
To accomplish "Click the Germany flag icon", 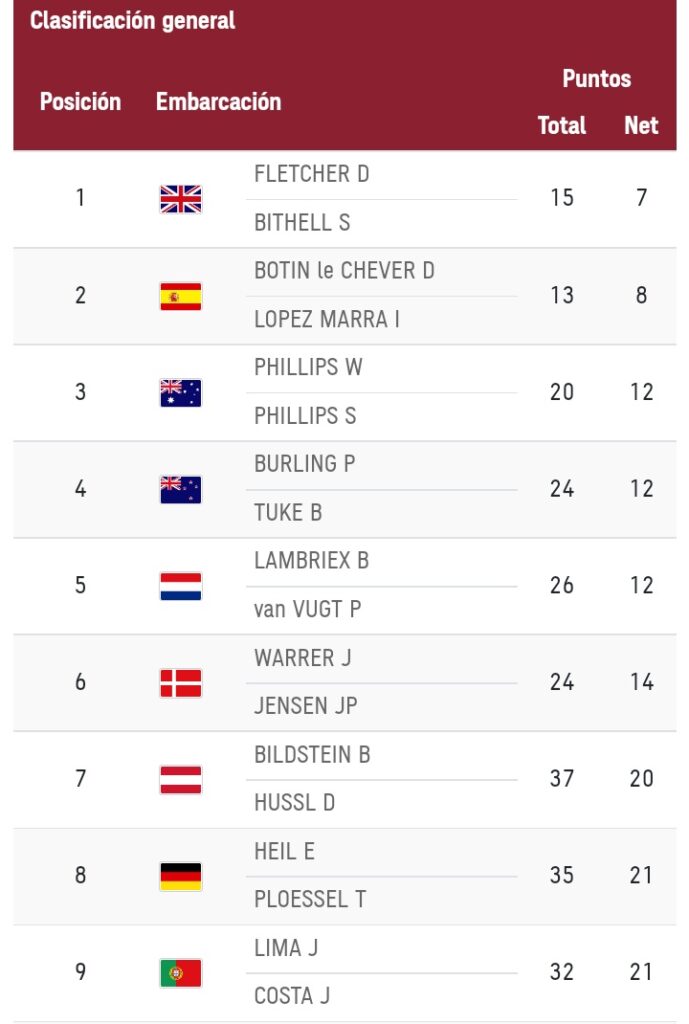I will (x=180, y=876).
